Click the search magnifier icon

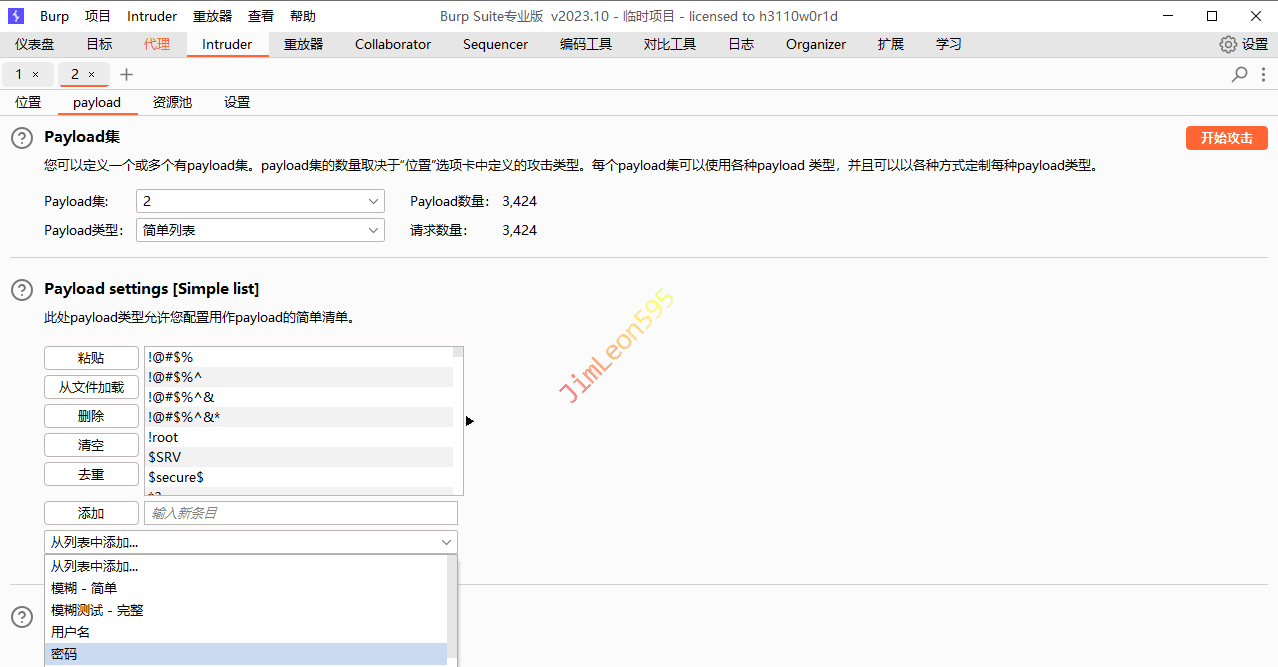click(1240, 74)
